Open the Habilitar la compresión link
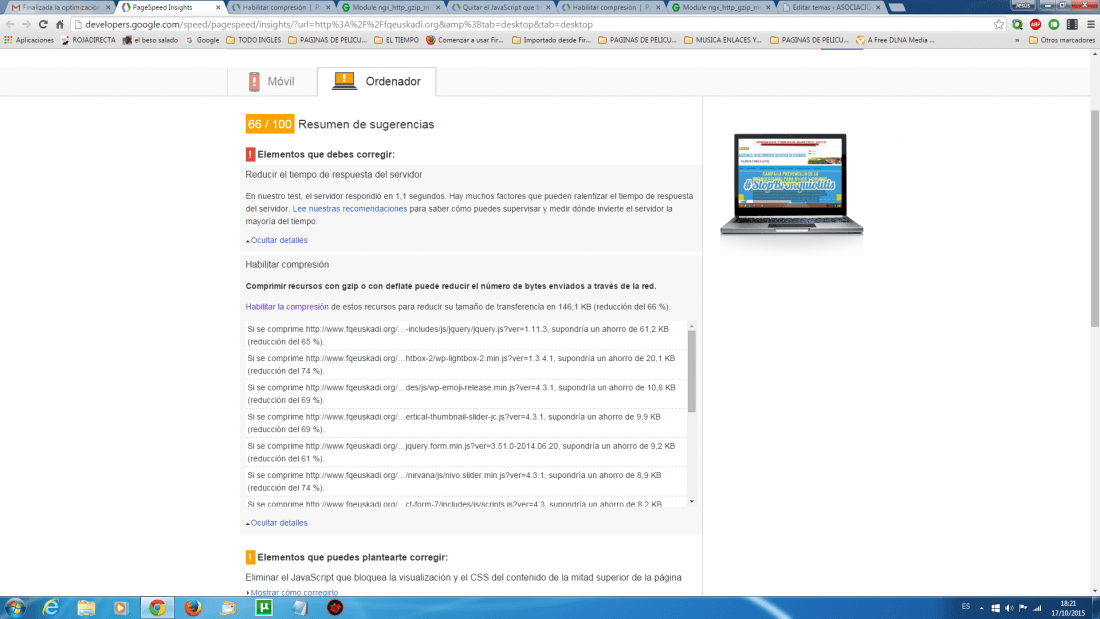The height and width of the screenshot is (619, 1100). (287, 307)
